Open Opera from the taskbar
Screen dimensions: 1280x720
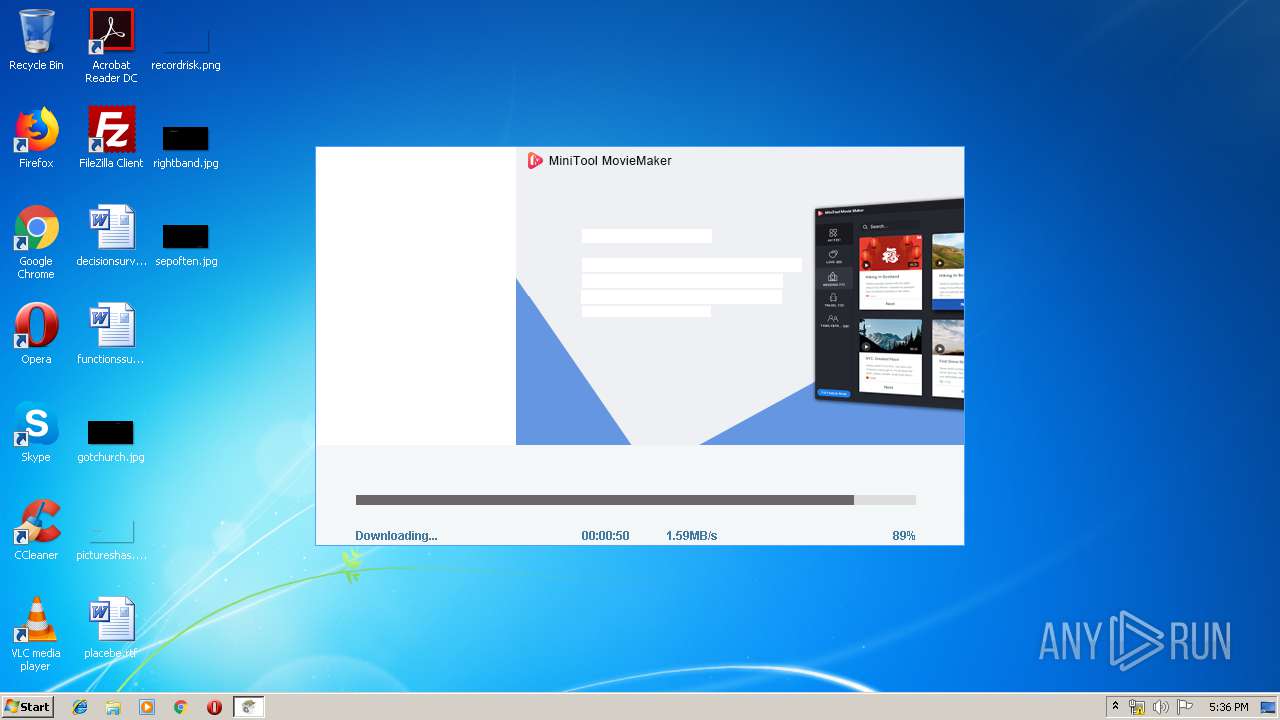pos(214,707)
